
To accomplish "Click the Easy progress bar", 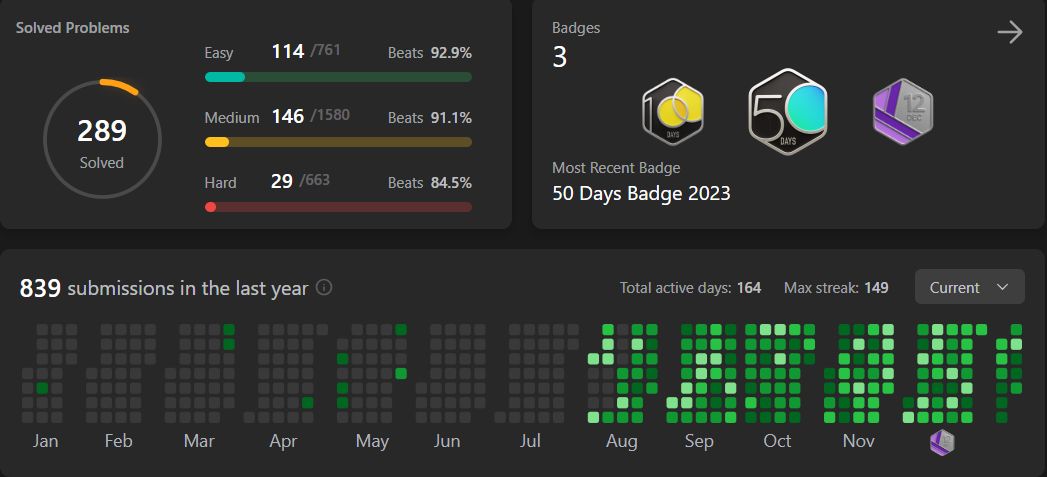I will (x=338, y=77).
